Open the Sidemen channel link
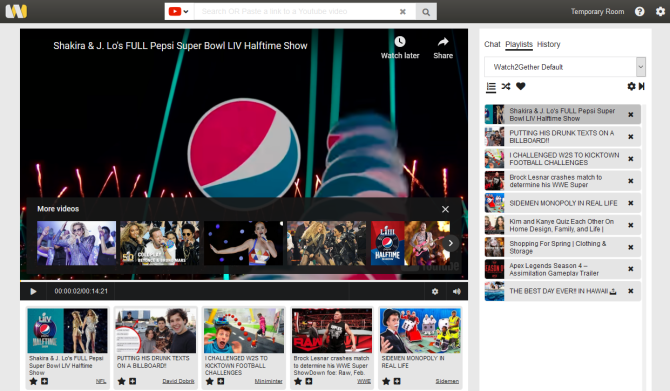Image resolution: width=670 pixels, height=391 pixels. coord(447,381)
